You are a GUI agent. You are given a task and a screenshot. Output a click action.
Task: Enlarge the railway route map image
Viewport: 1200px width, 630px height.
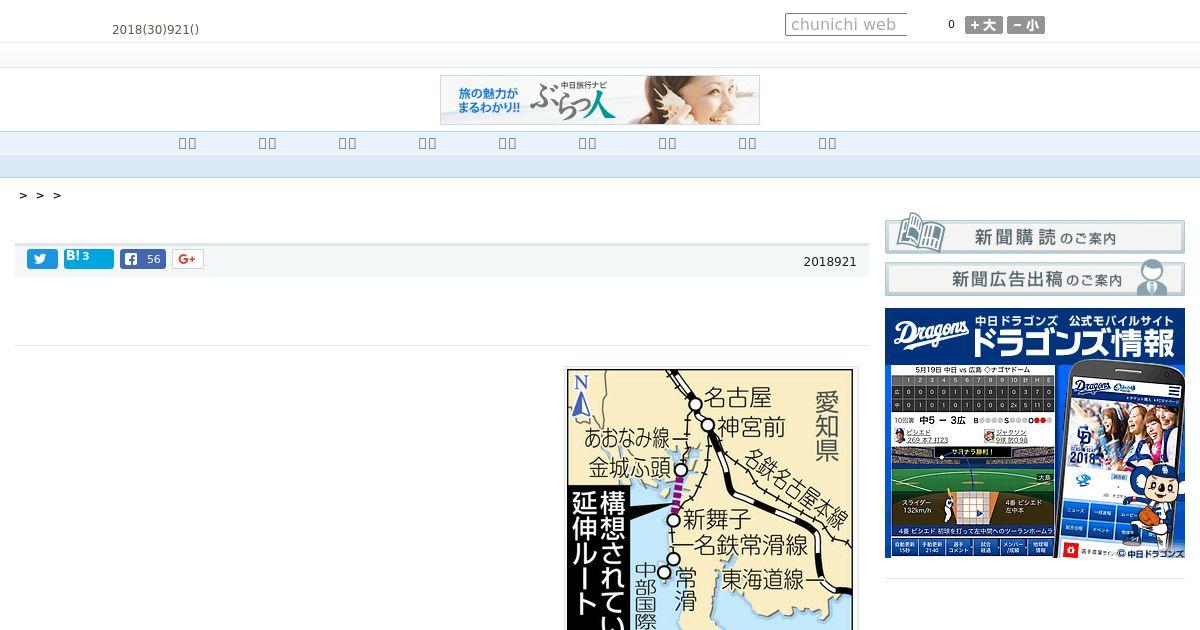click(x=711, y=499)
